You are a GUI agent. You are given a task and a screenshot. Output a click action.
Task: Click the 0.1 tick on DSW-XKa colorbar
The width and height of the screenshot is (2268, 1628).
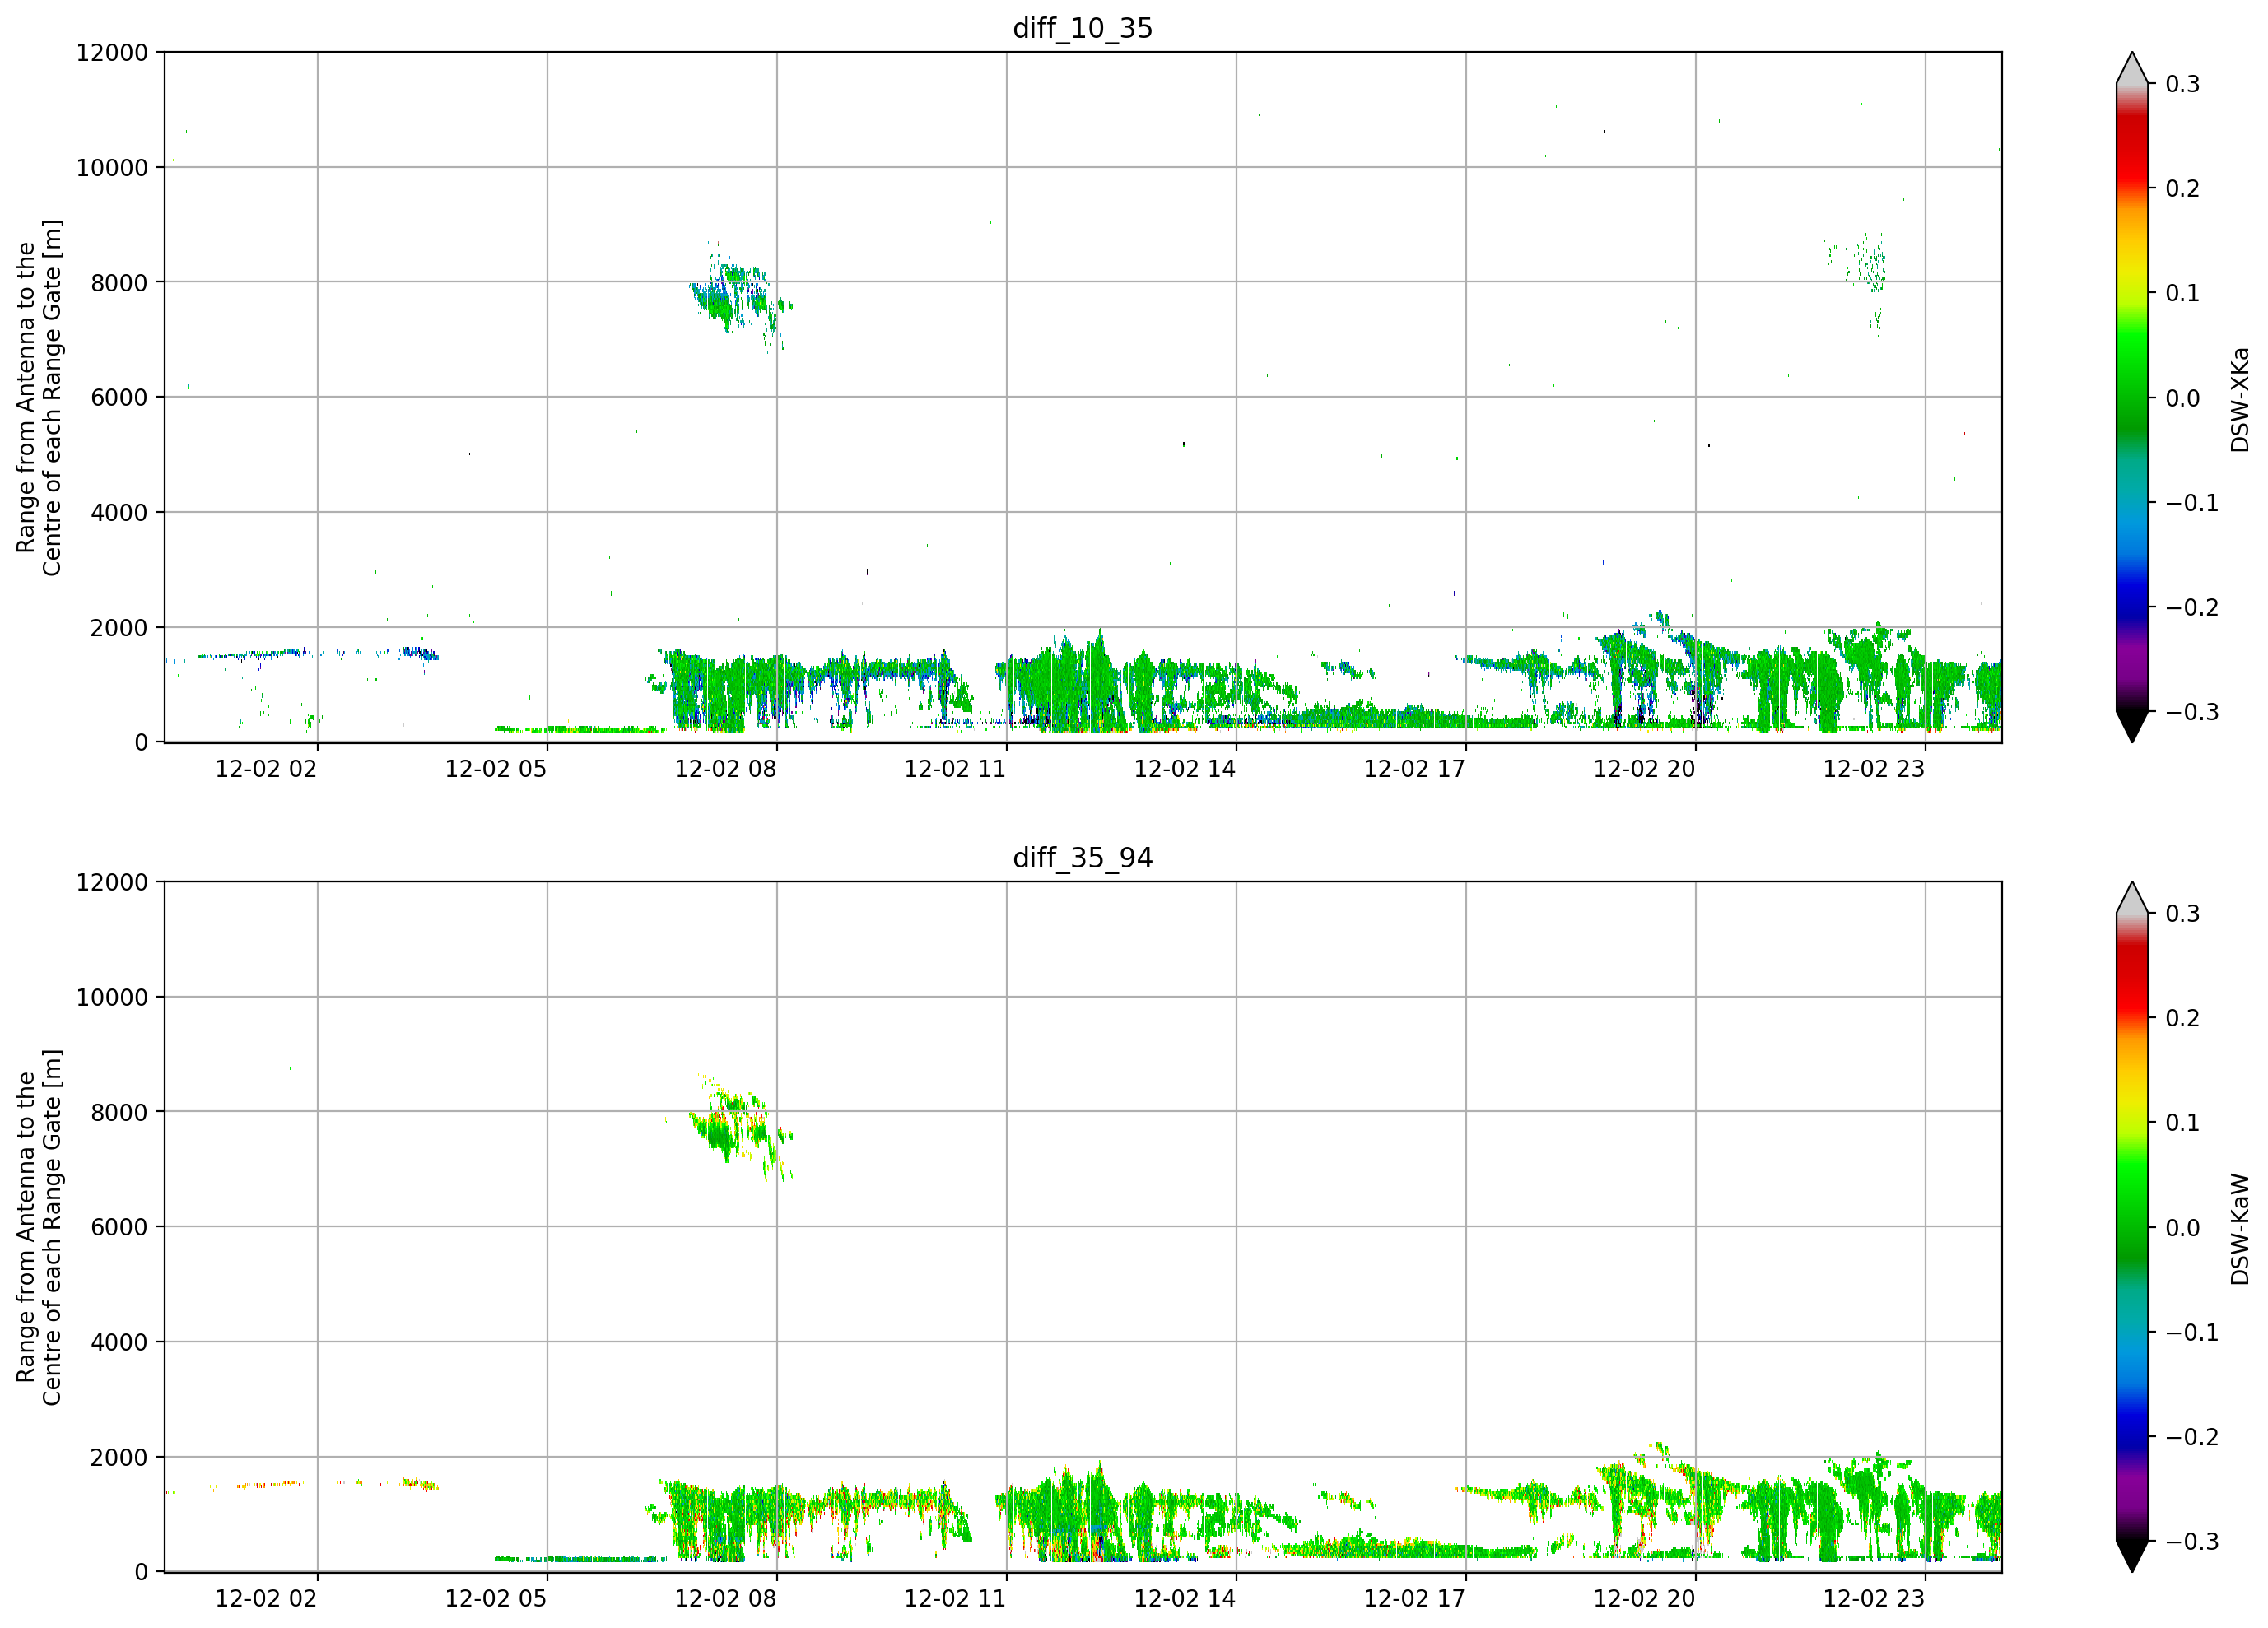2183,293
